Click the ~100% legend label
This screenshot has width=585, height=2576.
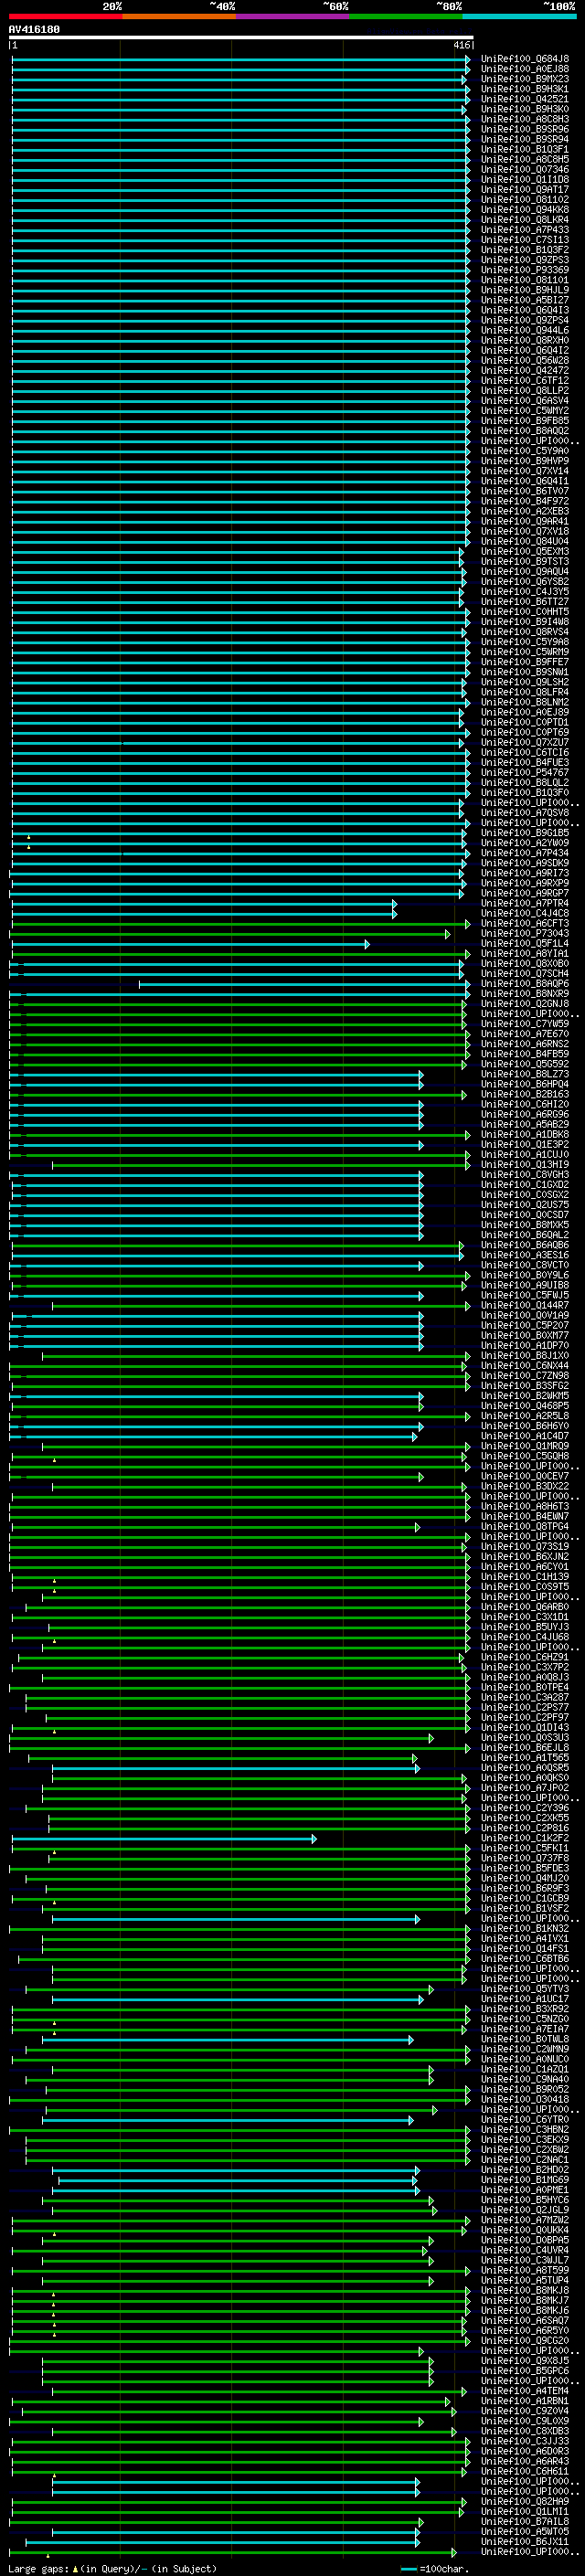click(x=560, y=6)
